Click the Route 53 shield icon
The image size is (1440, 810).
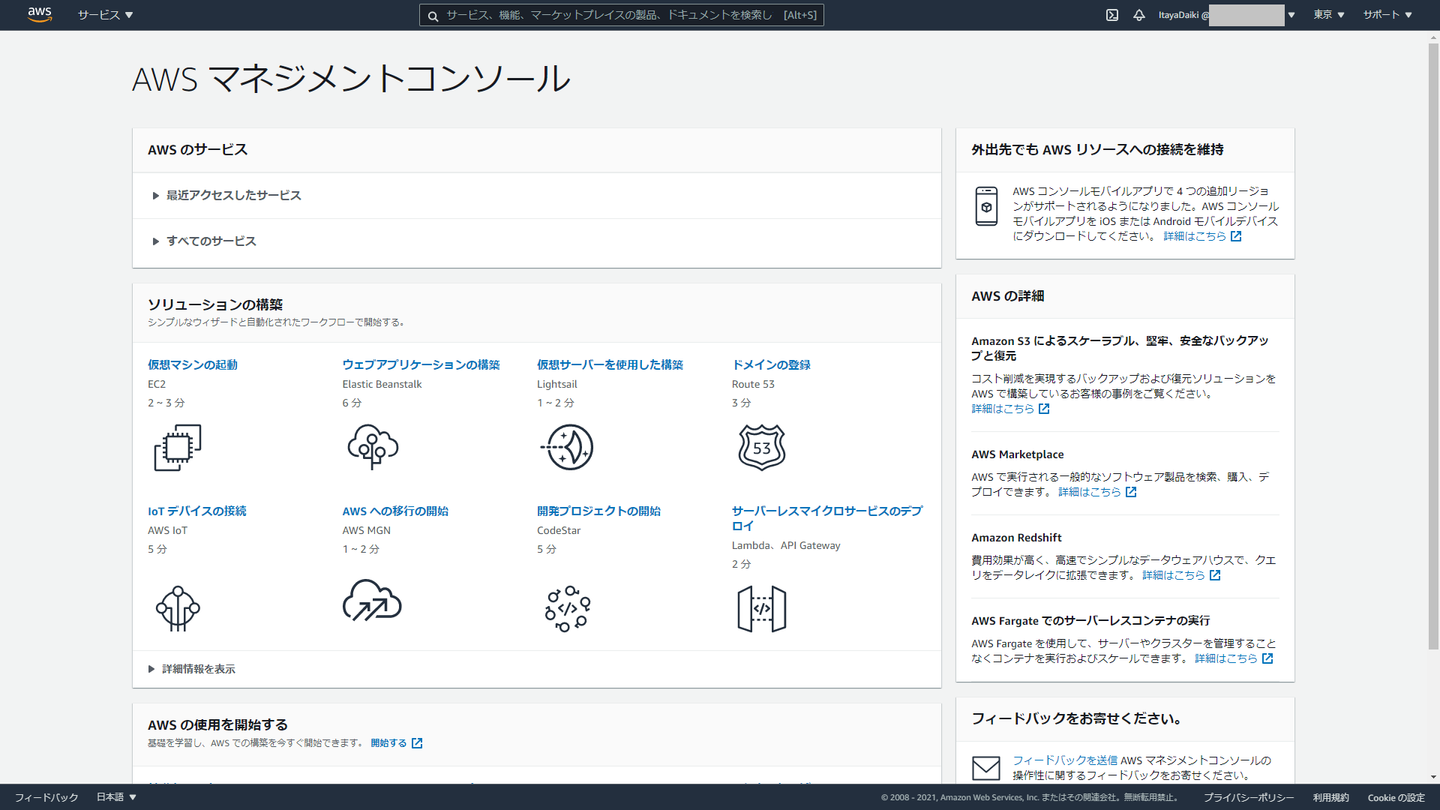[761, 447]
